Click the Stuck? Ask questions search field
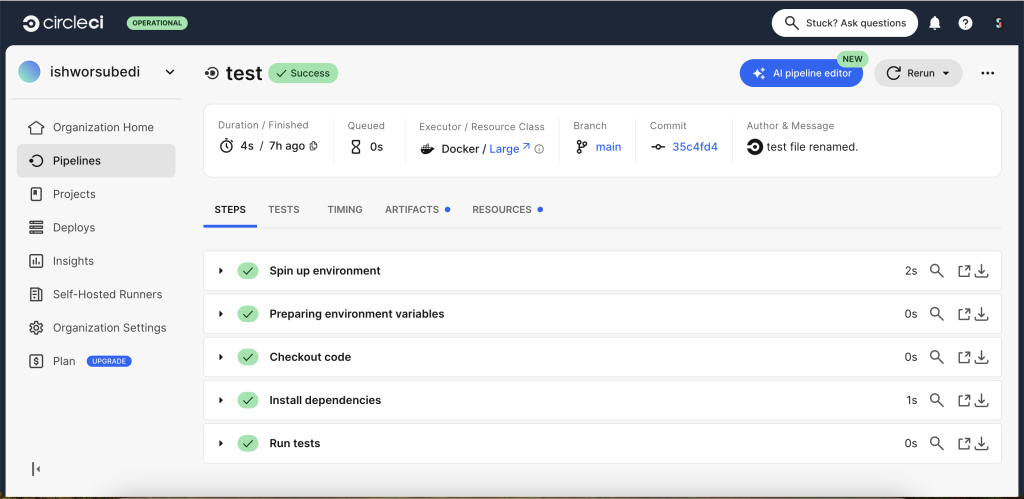This screenshot has width=1024, height=499. tap(843, 23)
